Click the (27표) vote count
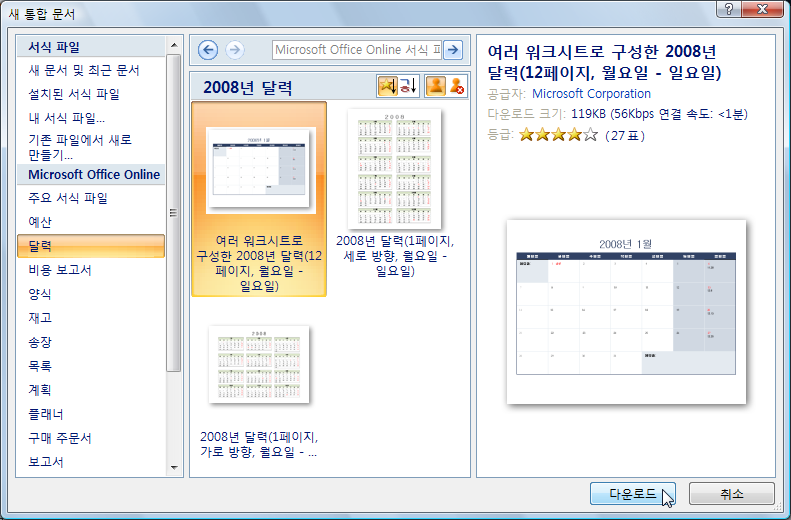The height and width of the screenshot is (520, 791). [x=625, y=135]
